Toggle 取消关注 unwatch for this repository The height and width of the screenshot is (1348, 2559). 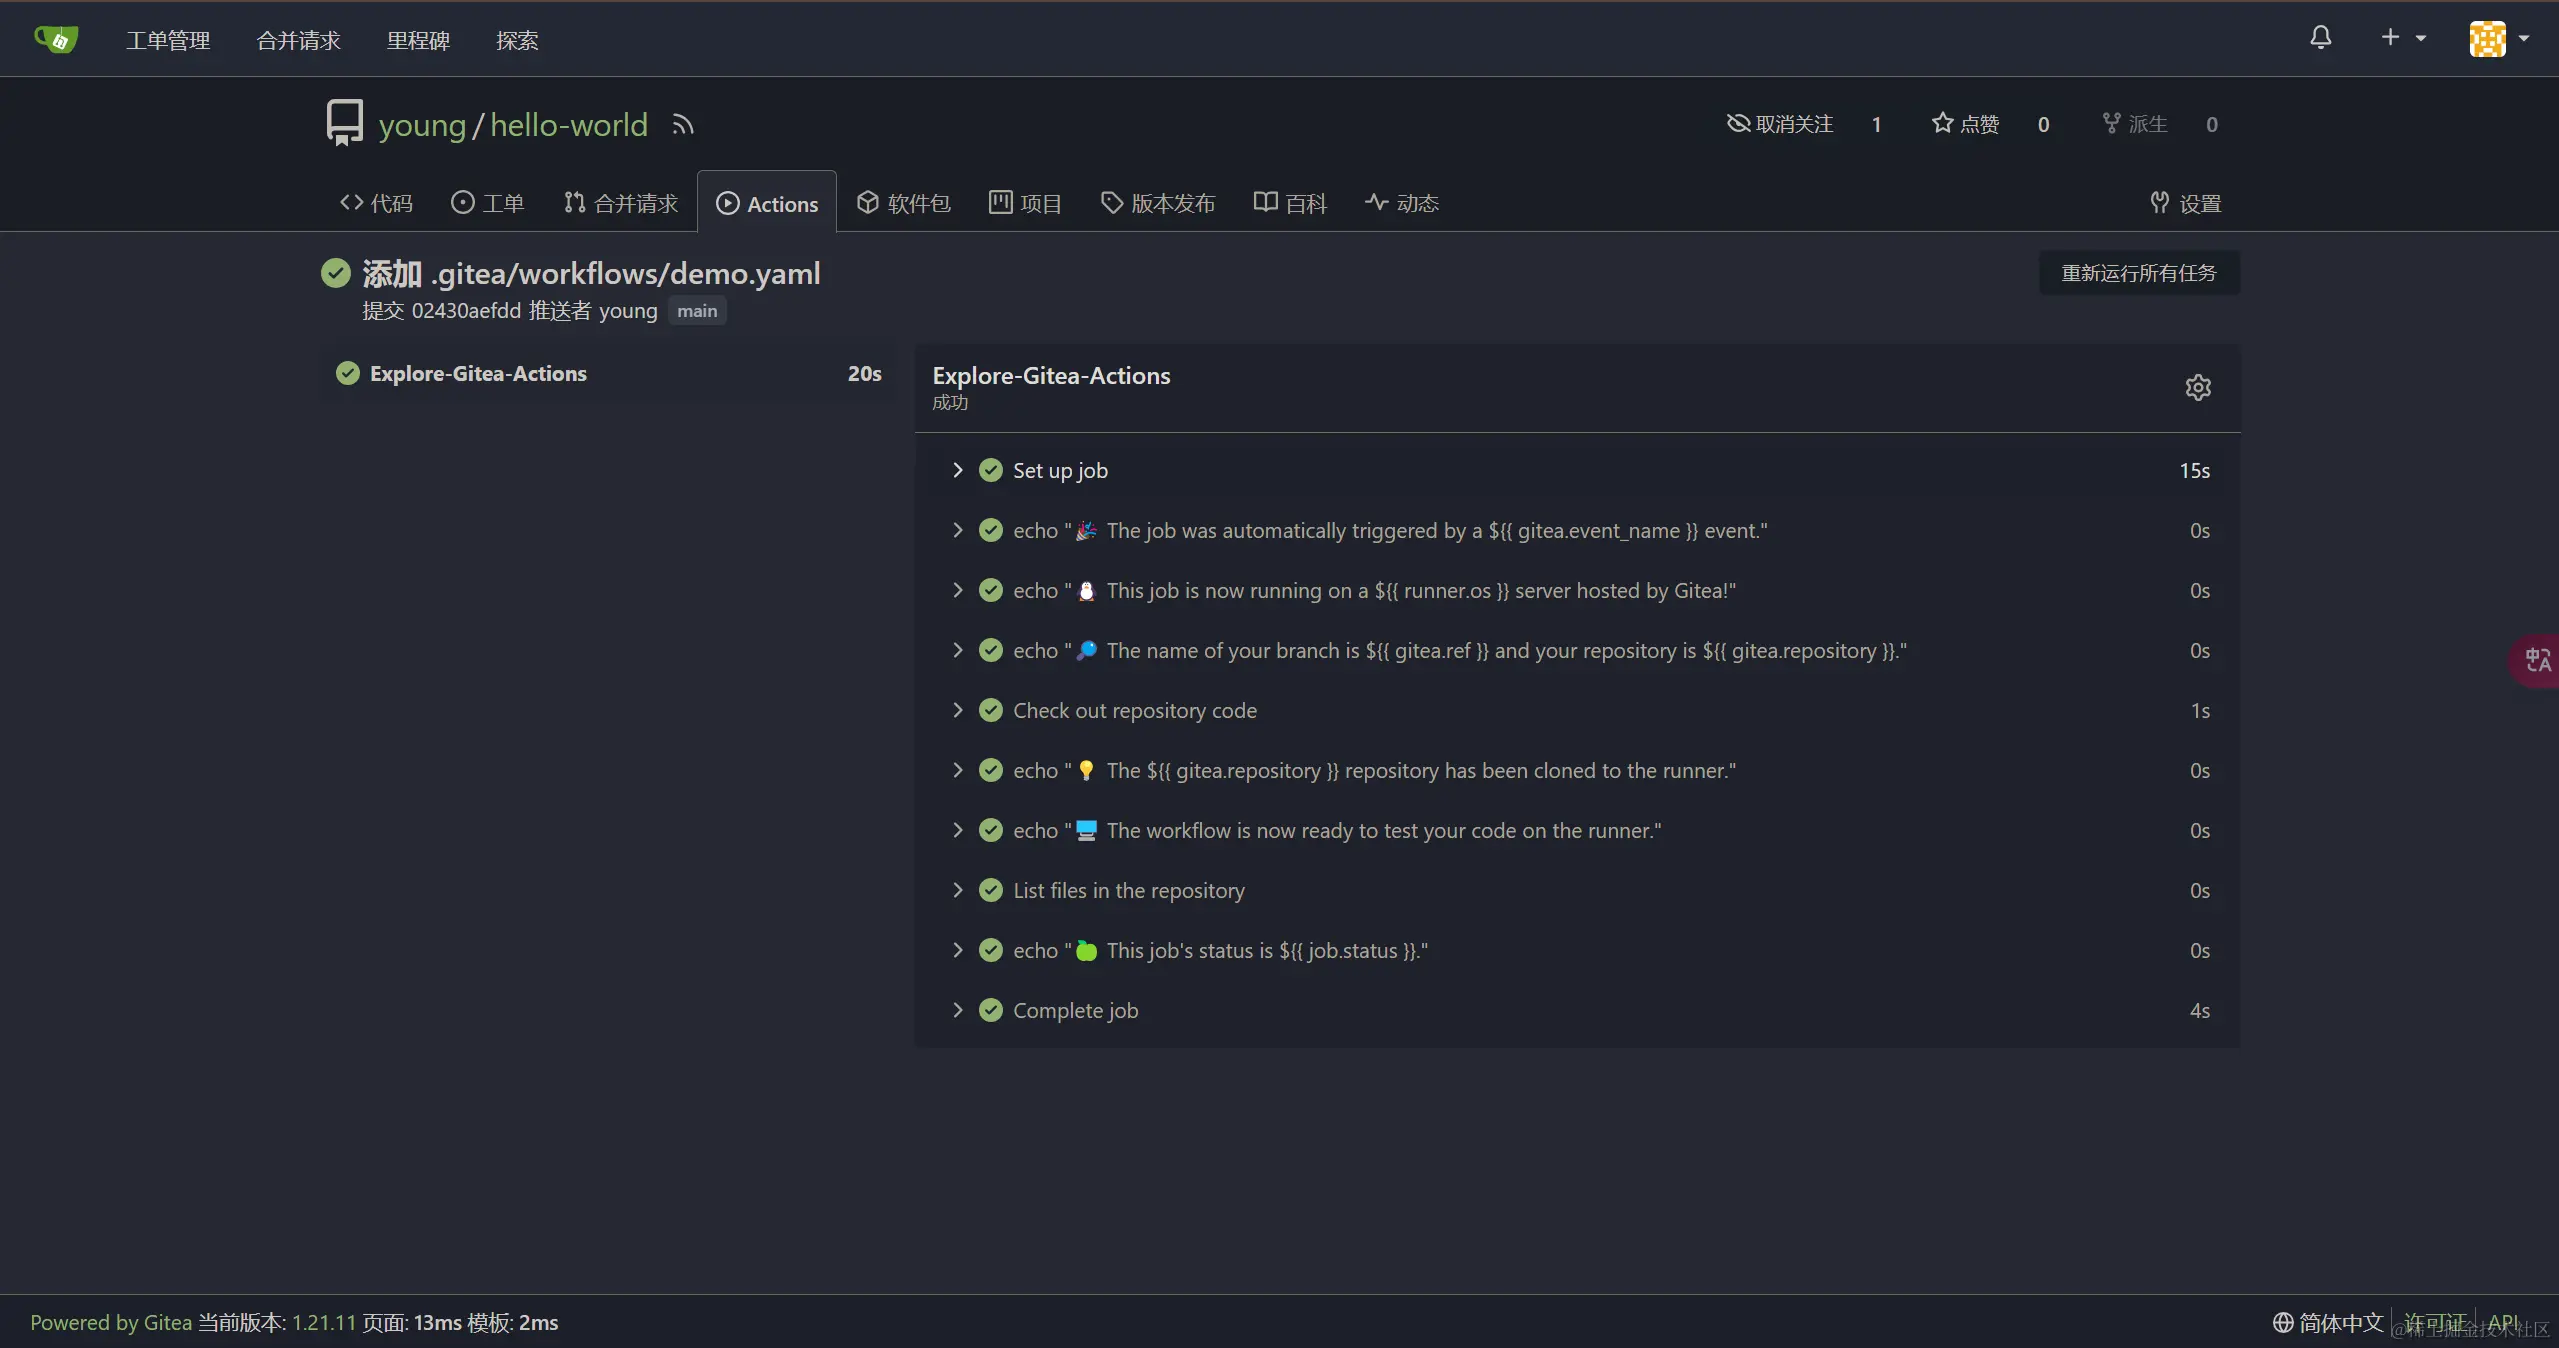click(x=1780, y=124)
